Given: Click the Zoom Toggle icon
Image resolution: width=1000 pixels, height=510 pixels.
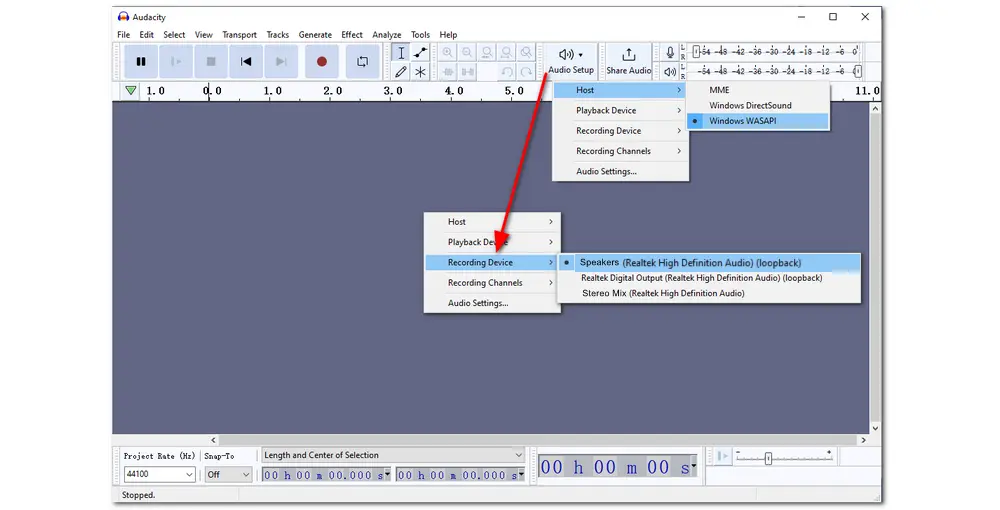Looking at the screenshot, I should click(526, 53).
